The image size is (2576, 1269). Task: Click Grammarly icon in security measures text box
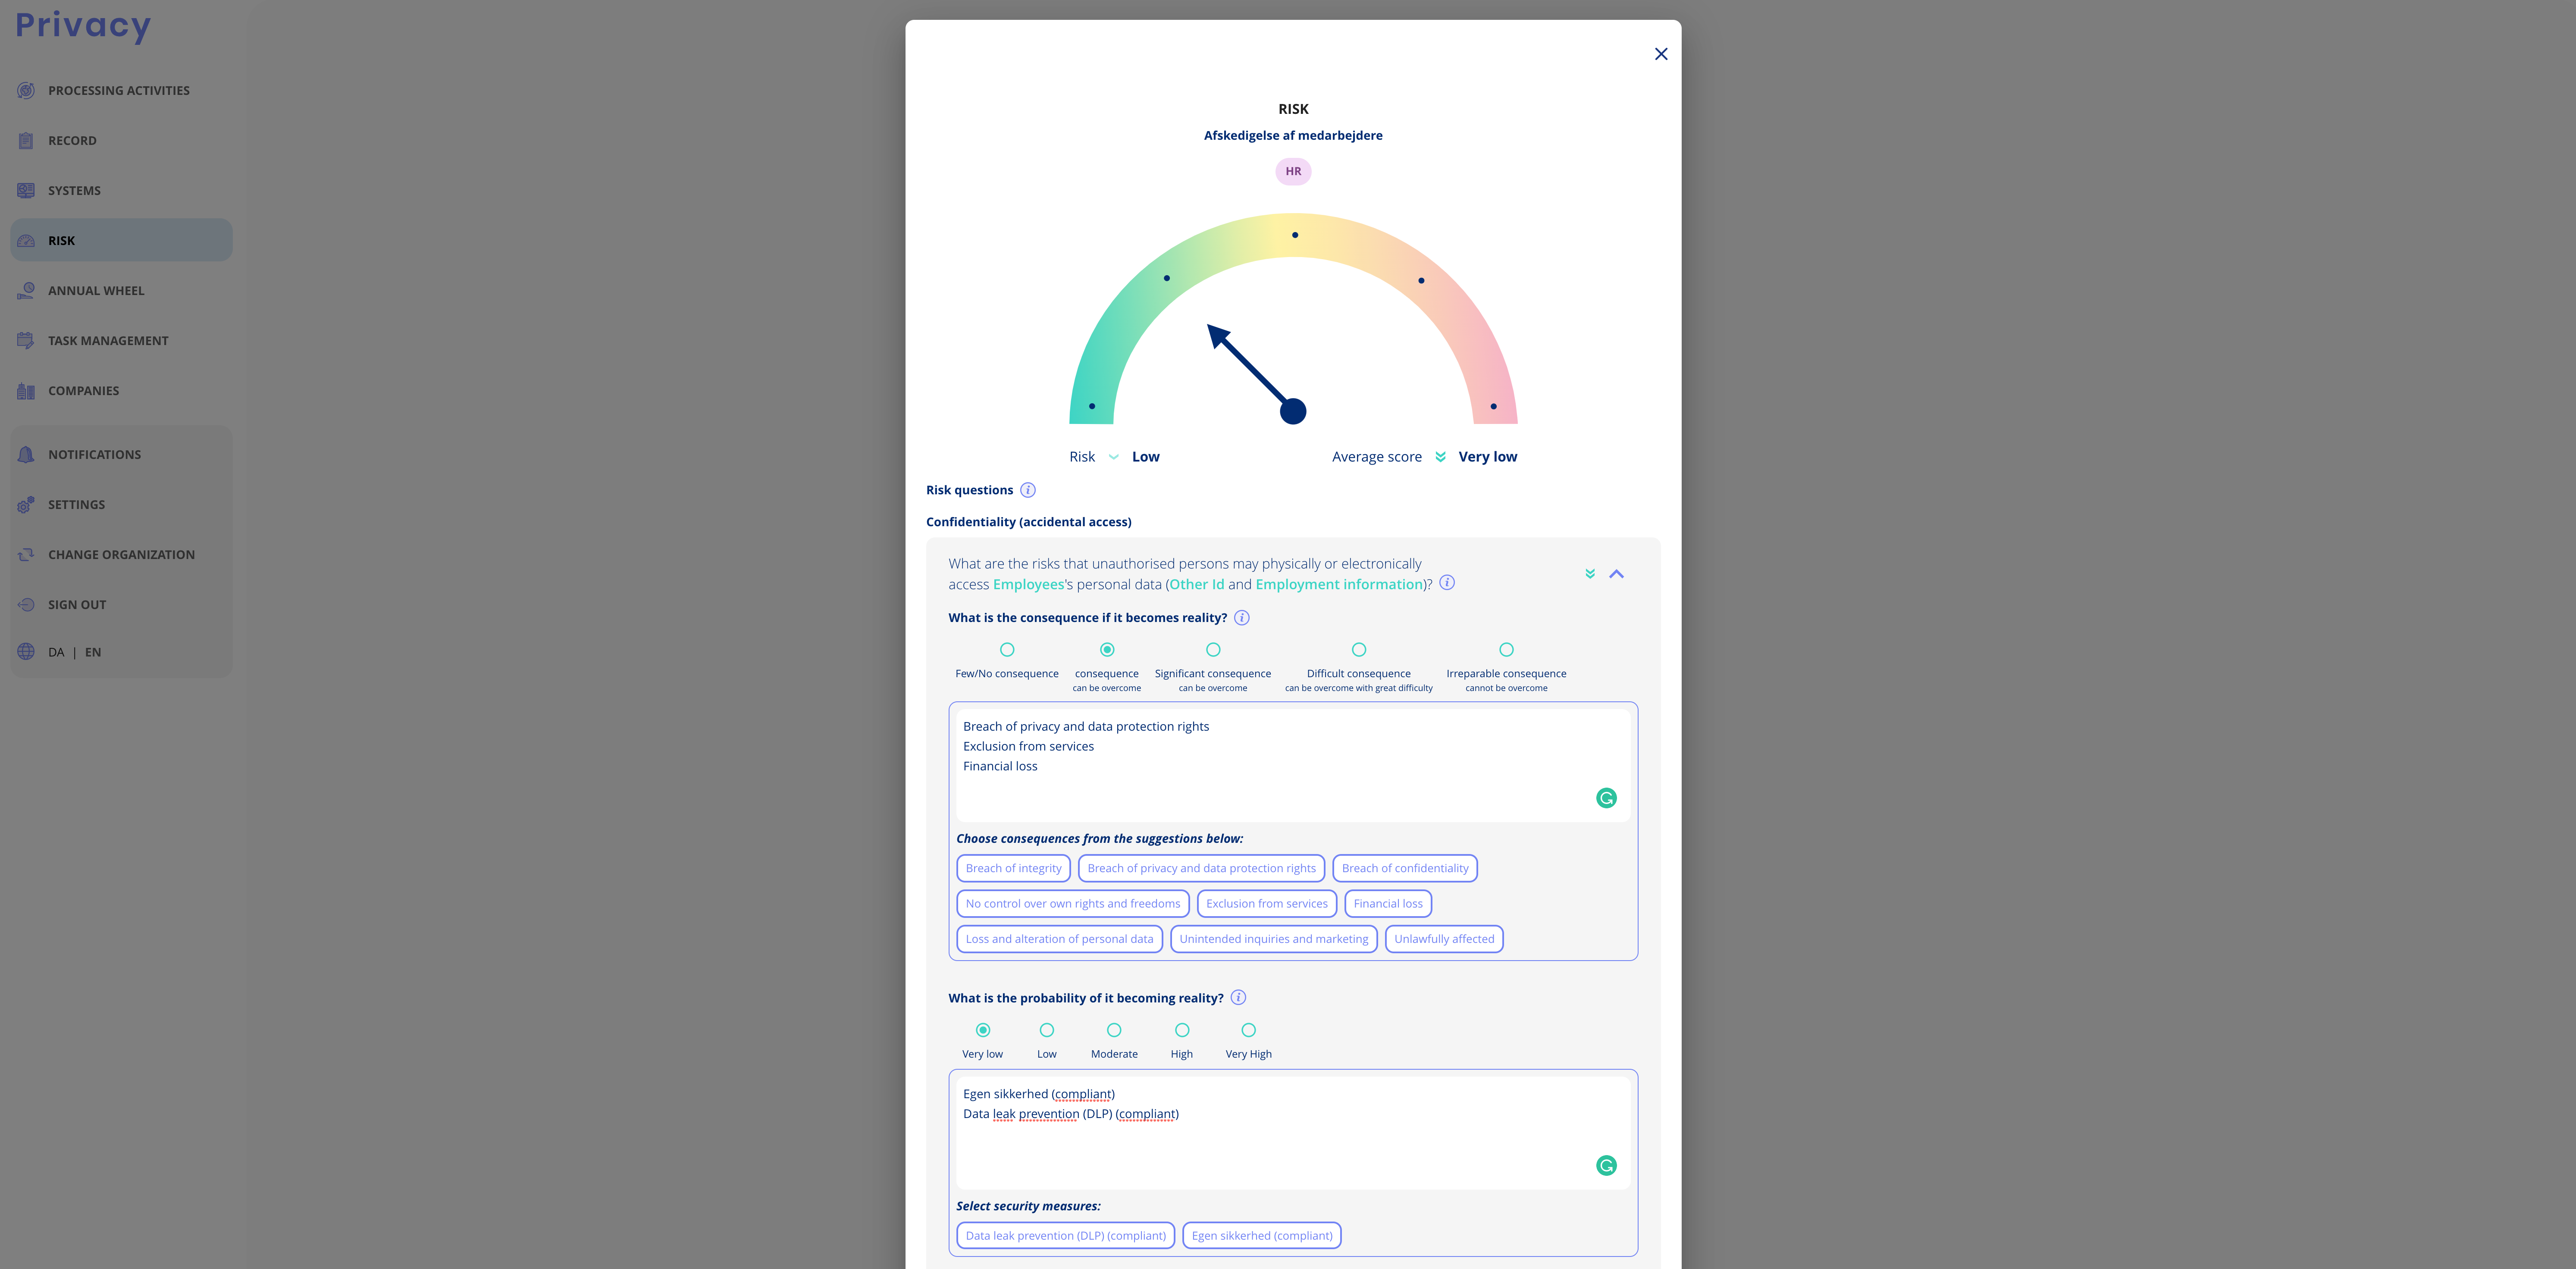pos(1606,1165)
